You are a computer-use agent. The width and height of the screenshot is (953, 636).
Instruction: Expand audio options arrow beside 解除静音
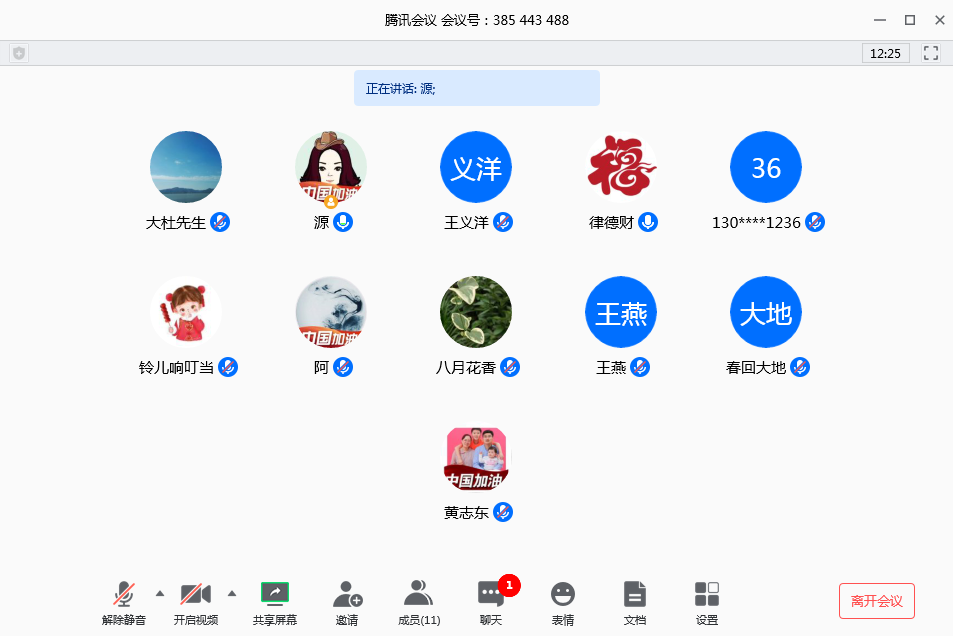(x=160, y=593)
